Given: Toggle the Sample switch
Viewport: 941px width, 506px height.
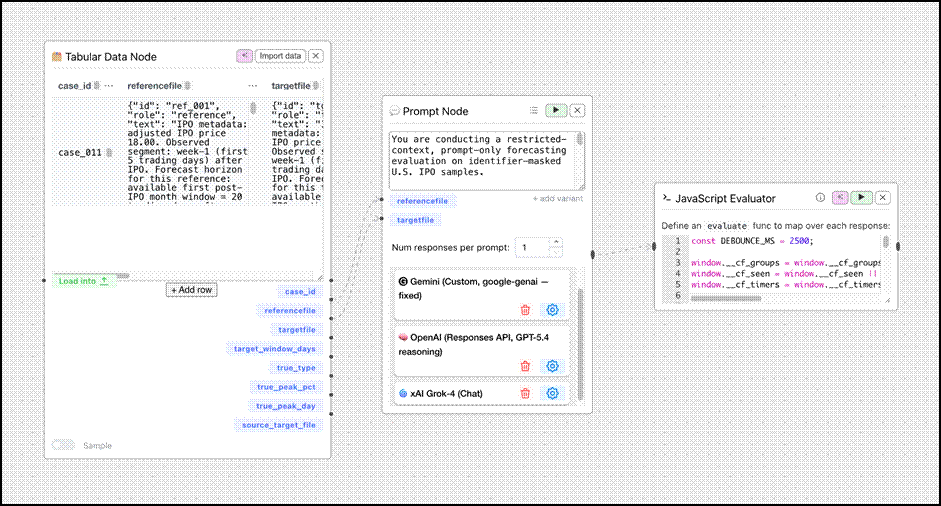Looking at the screenshot, I should (63, 445).
